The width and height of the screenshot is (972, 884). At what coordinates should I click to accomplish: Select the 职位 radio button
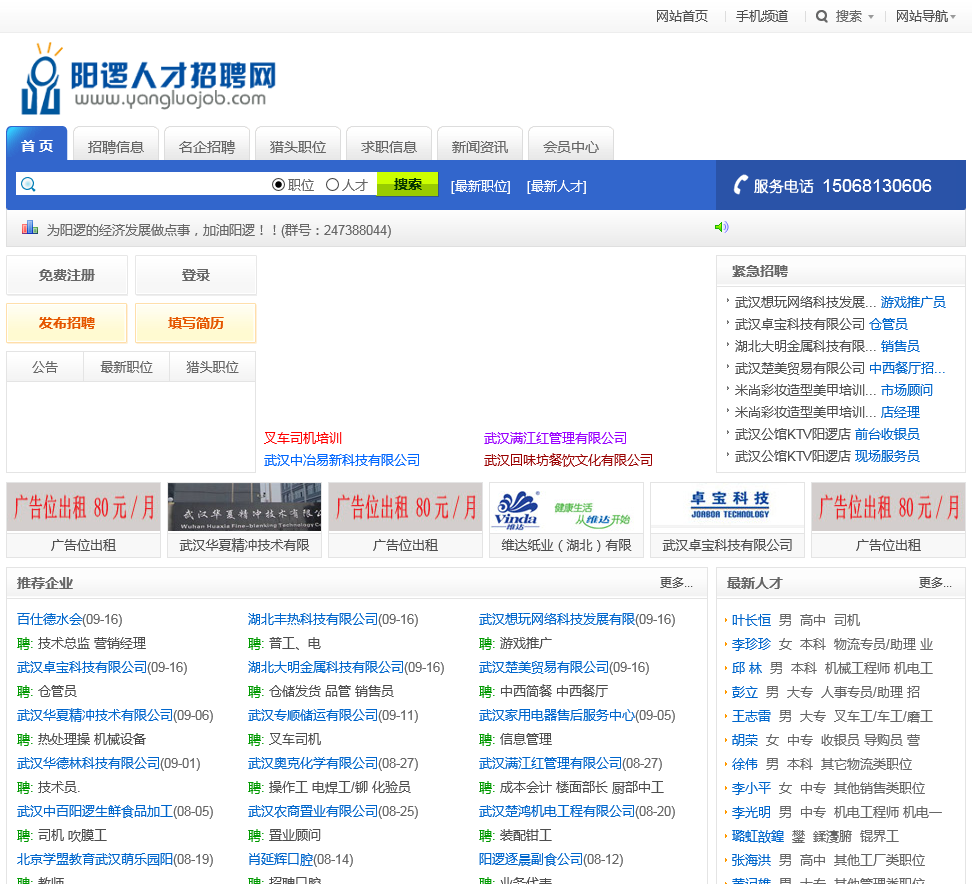(x=279, y=185)
